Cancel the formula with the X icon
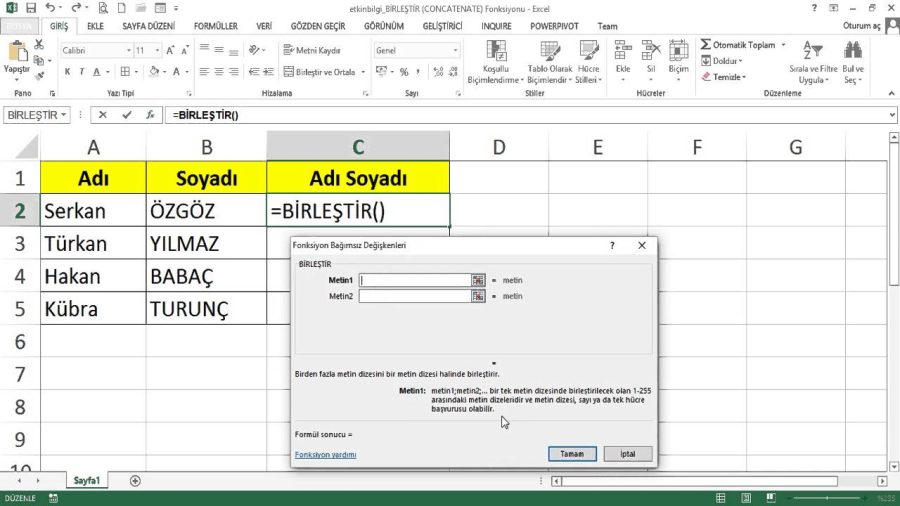Screen dimensions: 900x506 tap(105, 115)
